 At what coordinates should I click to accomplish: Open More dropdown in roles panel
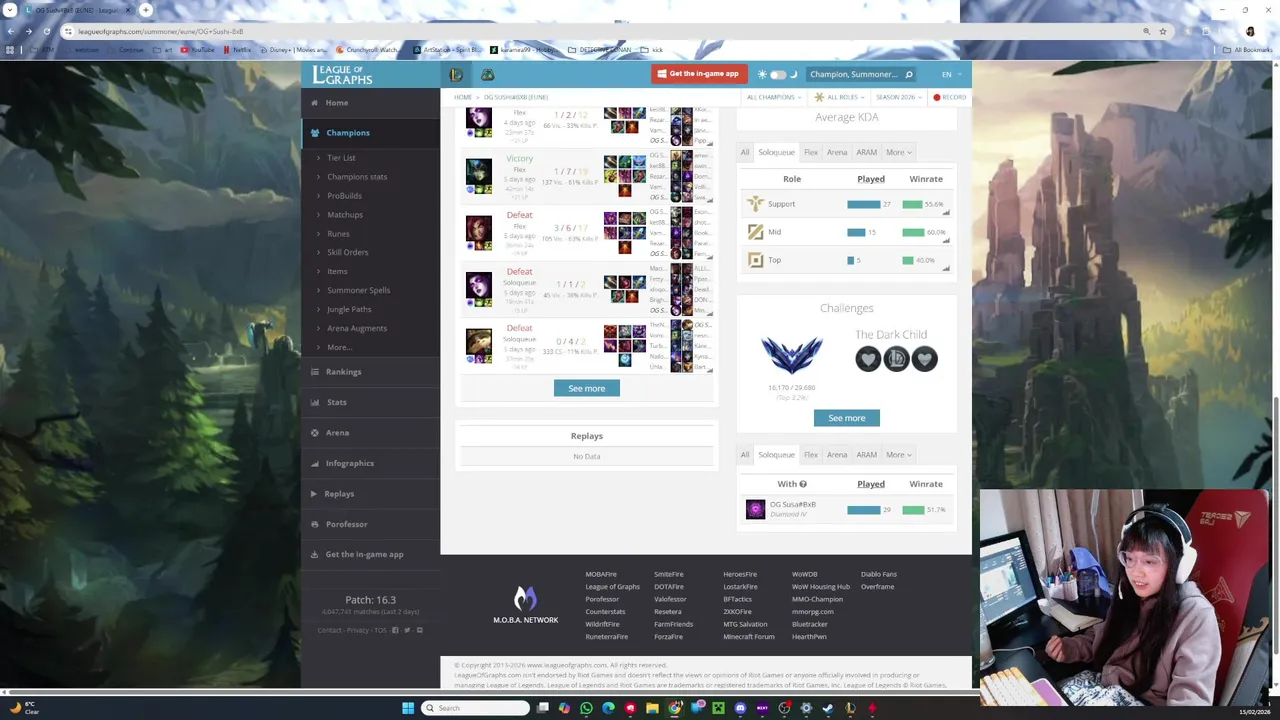(x=898, y=153)
